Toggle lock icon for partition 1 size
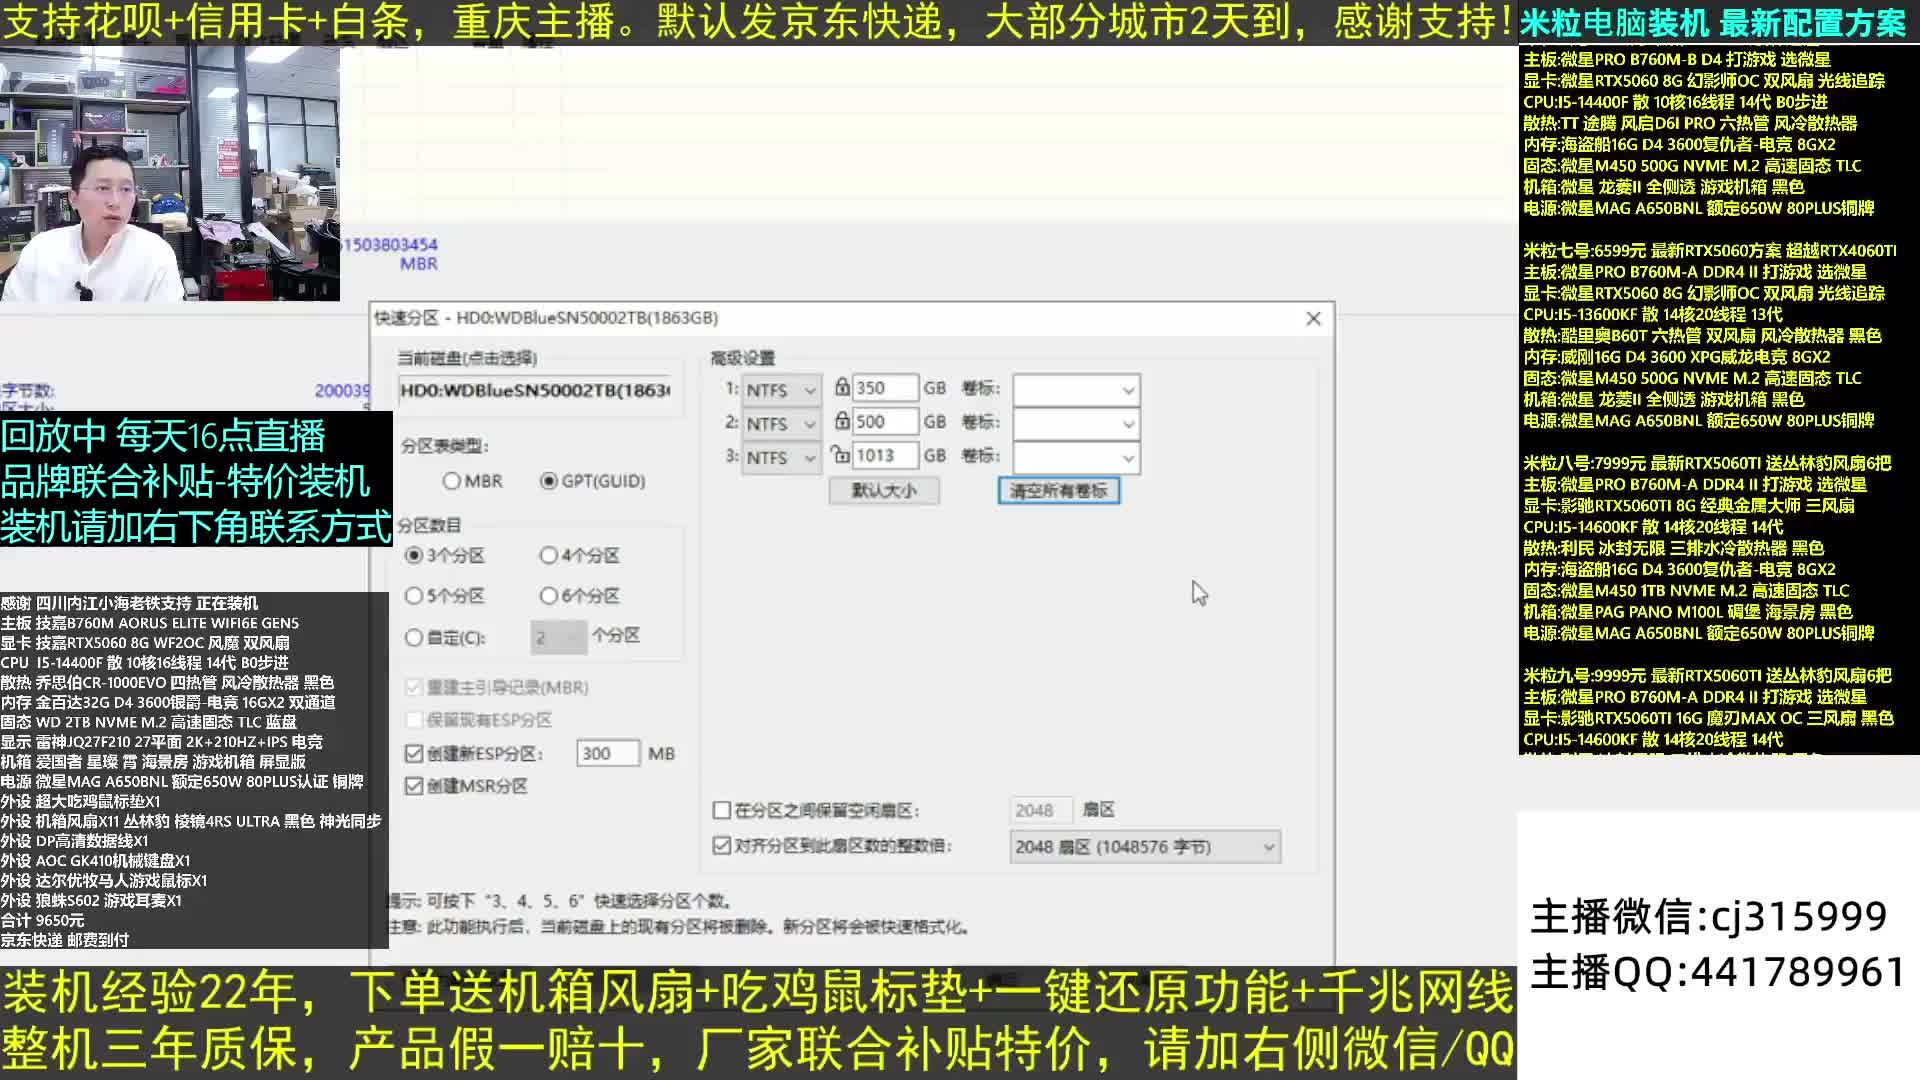 click(842, 388)
